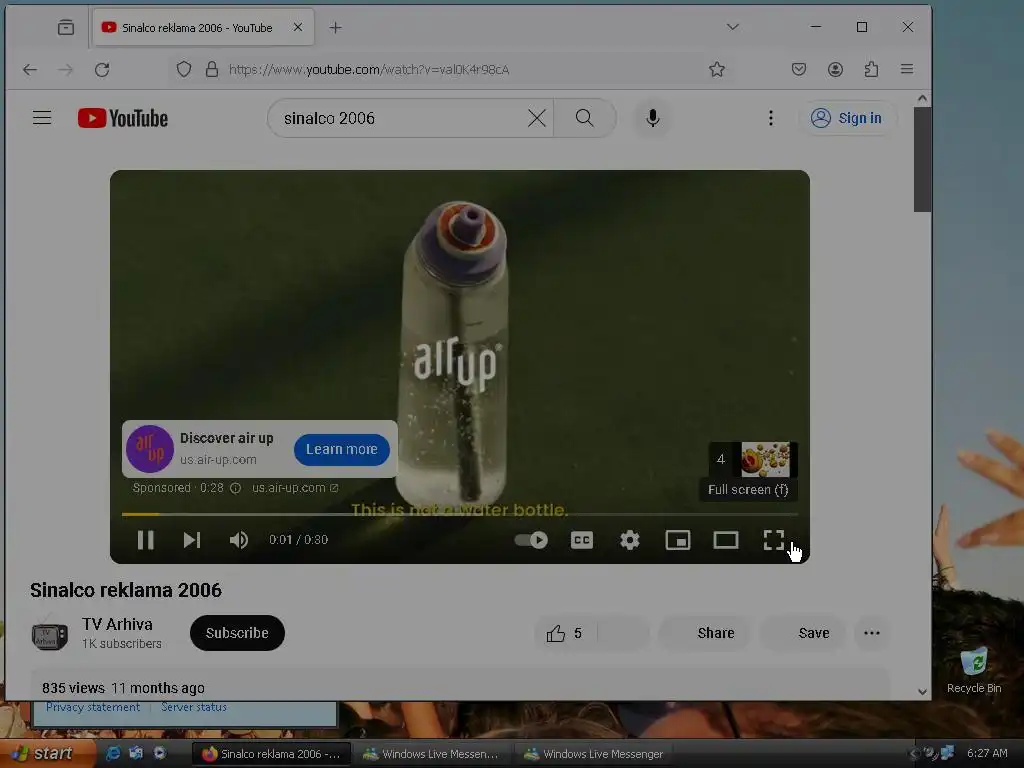
Task: Save the video to a playlist
Action: pos(803,633)
